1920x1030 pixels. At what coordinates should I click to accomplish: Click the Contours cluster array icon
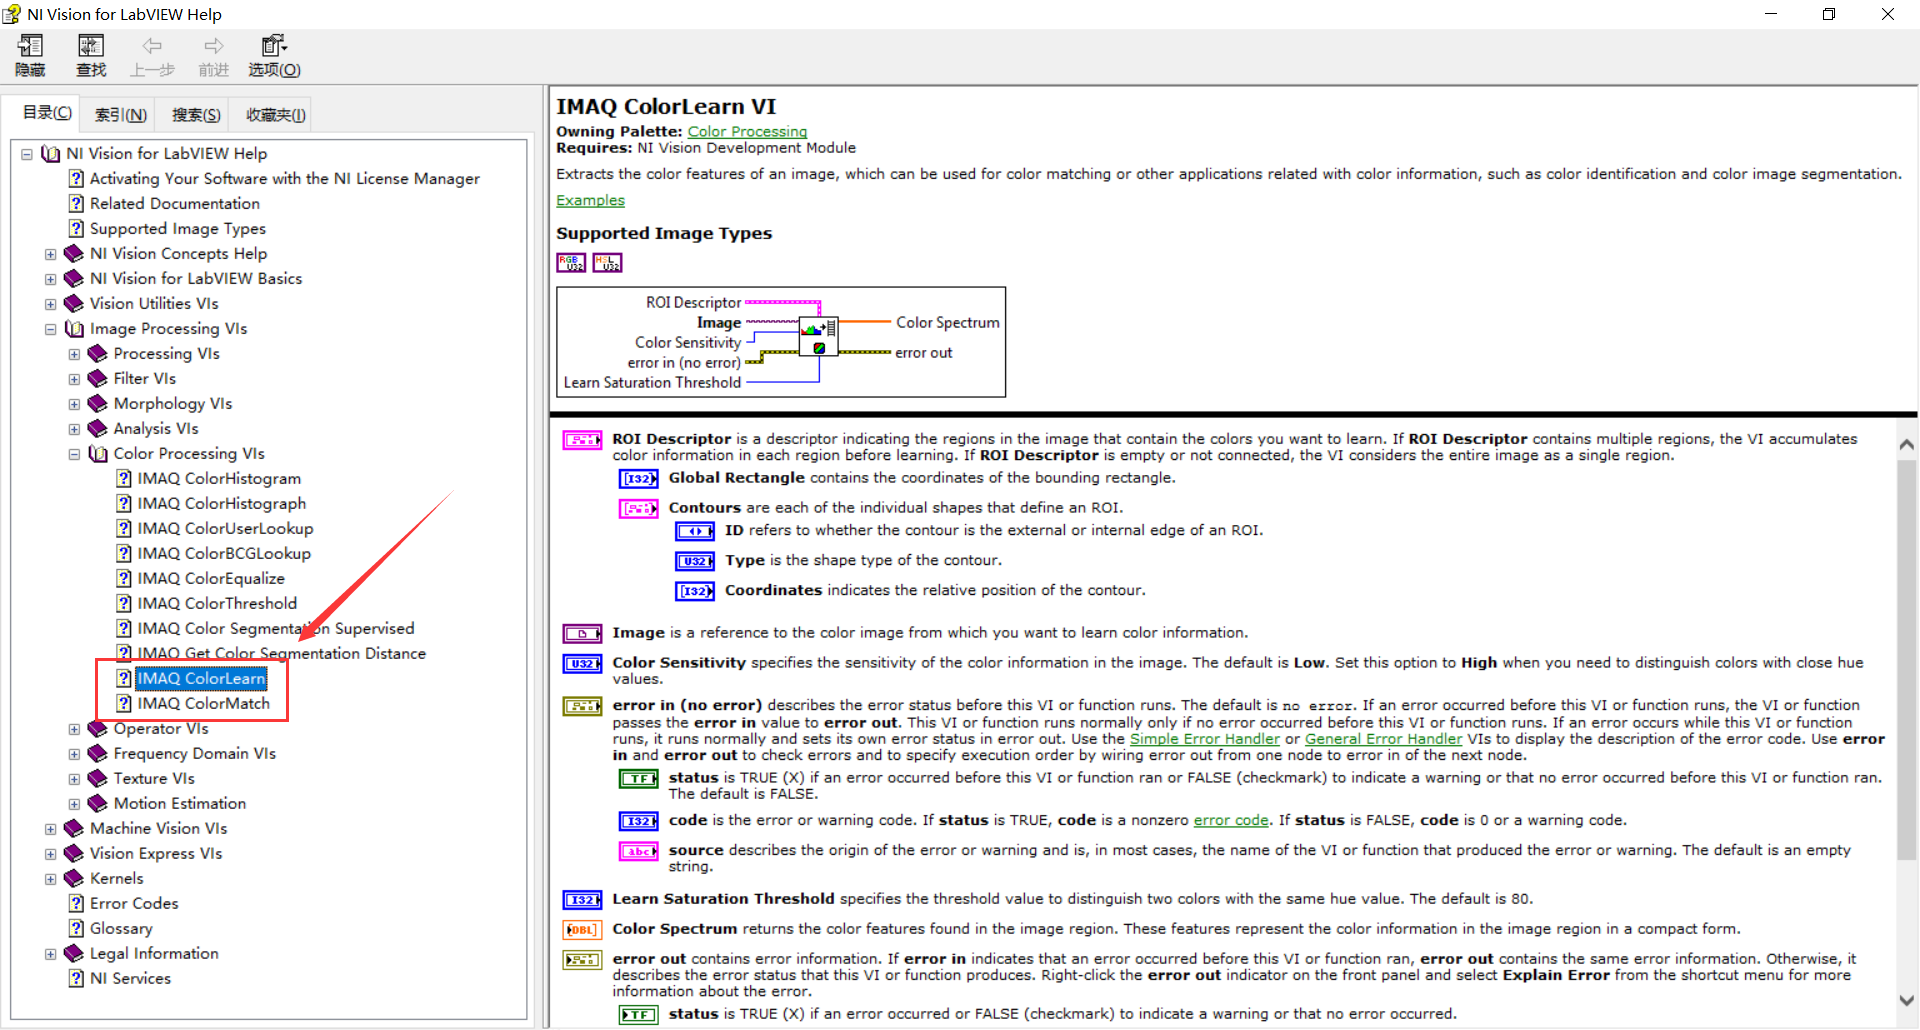tap(639, 509)
